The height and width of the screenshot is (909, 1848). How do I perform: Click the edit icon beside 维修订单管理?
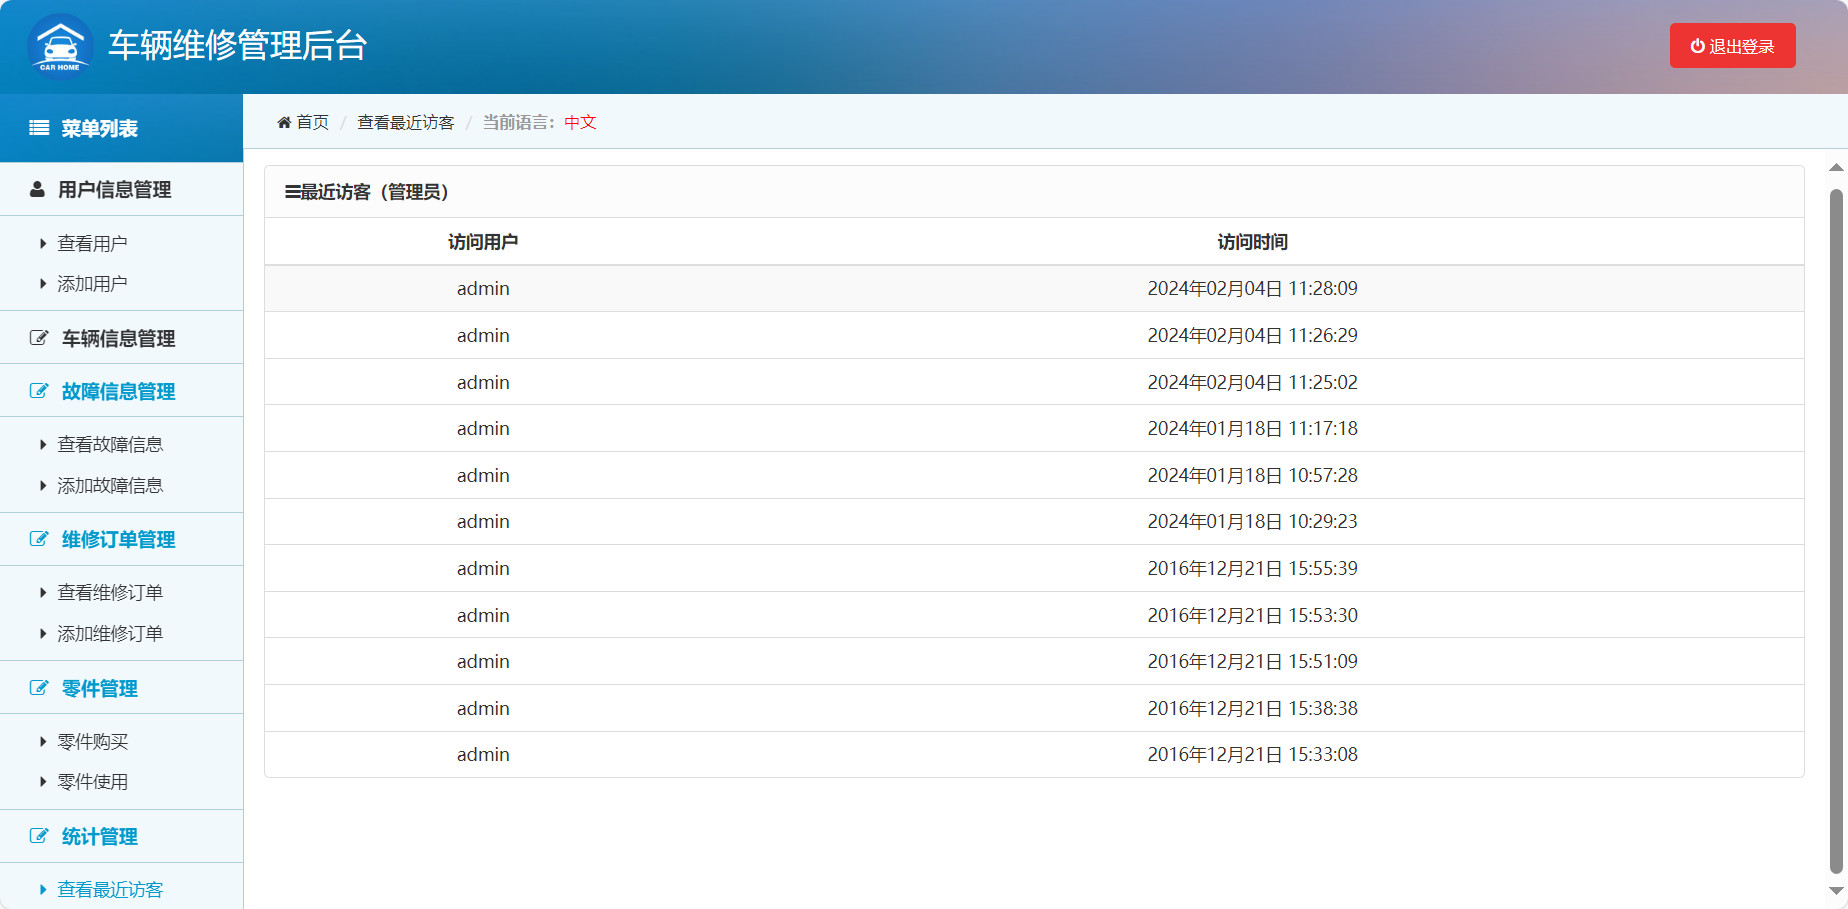tap(39, 539)
